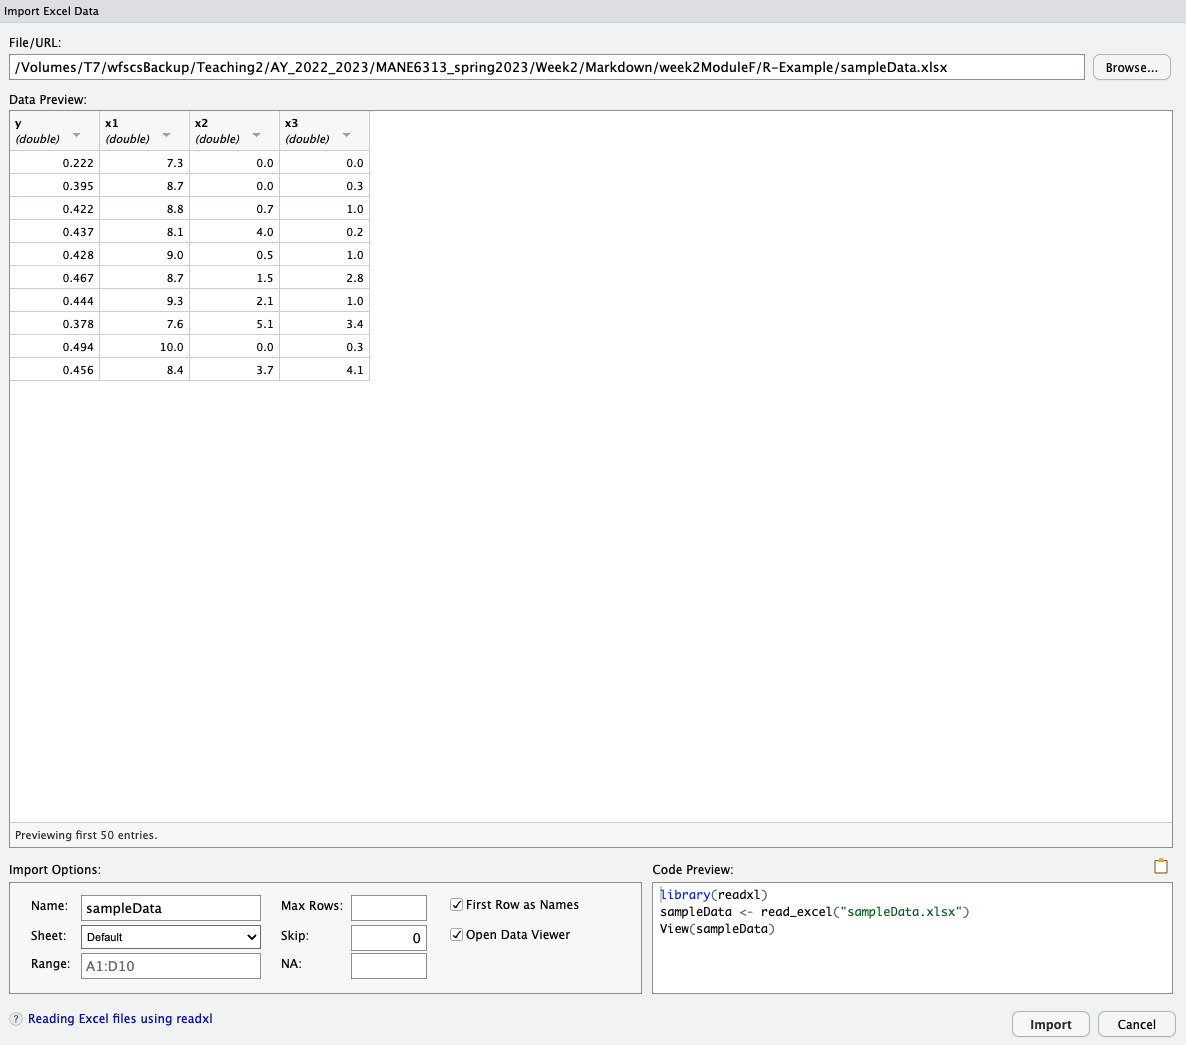Open the Sheet selection dropdown
1186x1045 pixels.
(170, 937)
